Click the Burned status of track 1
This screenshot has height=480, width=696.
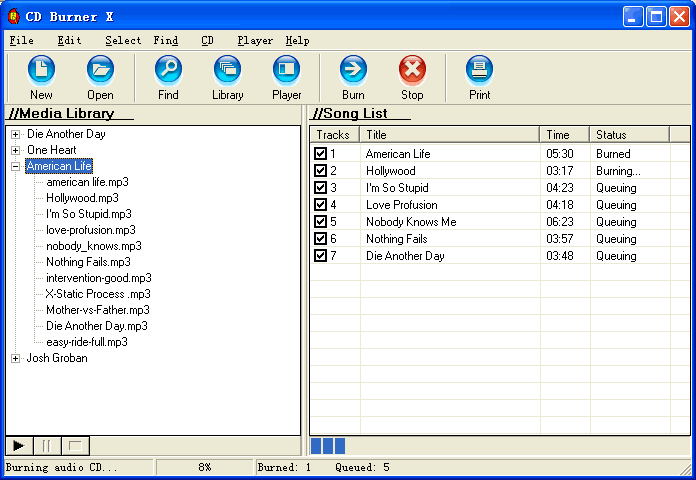pos(613,154)
